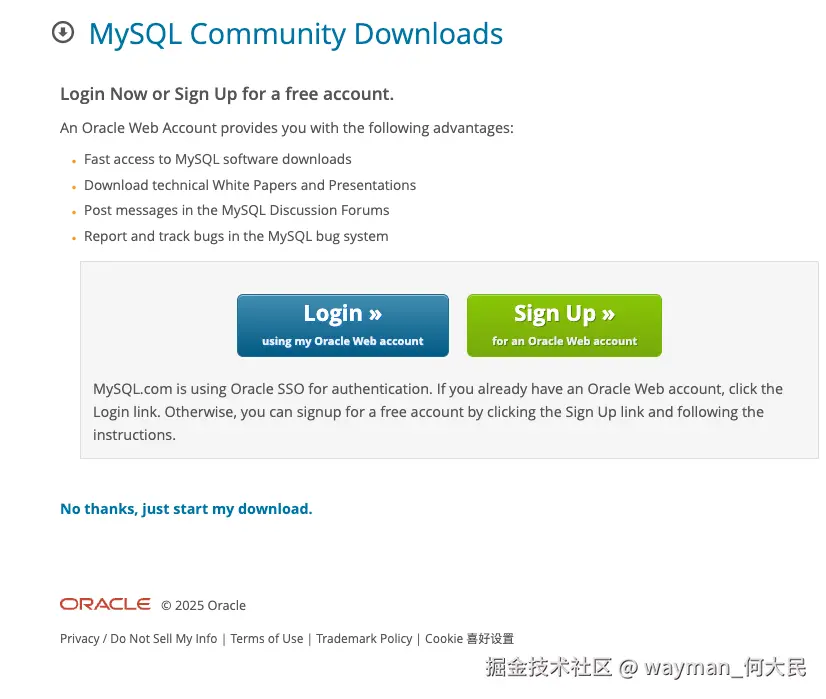
Task: Click the red Oracle logo
Action: point(105,604)
